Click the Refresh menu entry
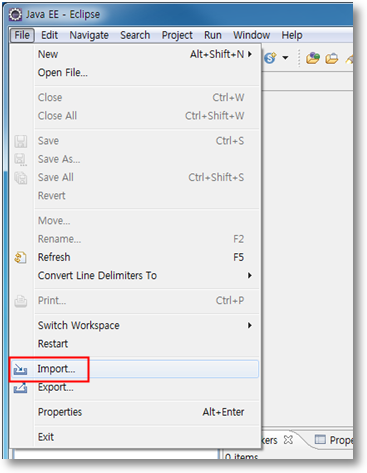This screenshot has height=473, width=367. (x=135, y=257)
